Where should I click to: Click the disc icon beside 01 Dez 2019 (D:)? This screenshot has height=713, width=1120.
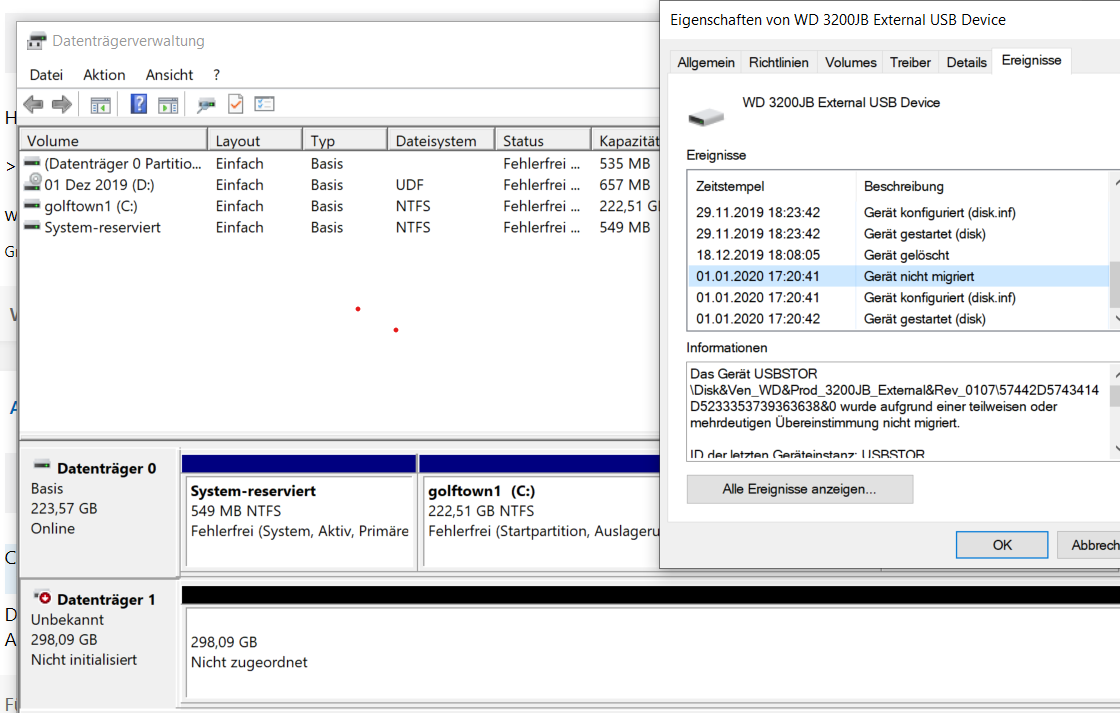33,183
